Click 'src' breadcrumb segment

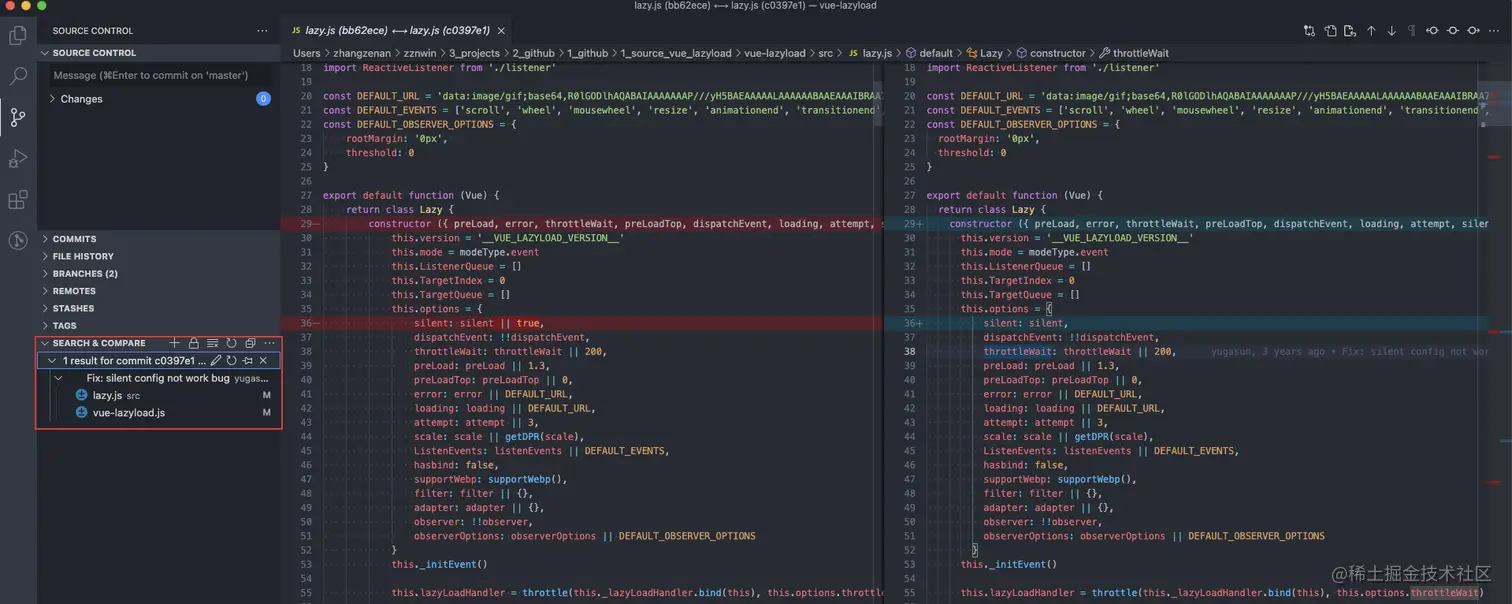[x=826, y=53]
